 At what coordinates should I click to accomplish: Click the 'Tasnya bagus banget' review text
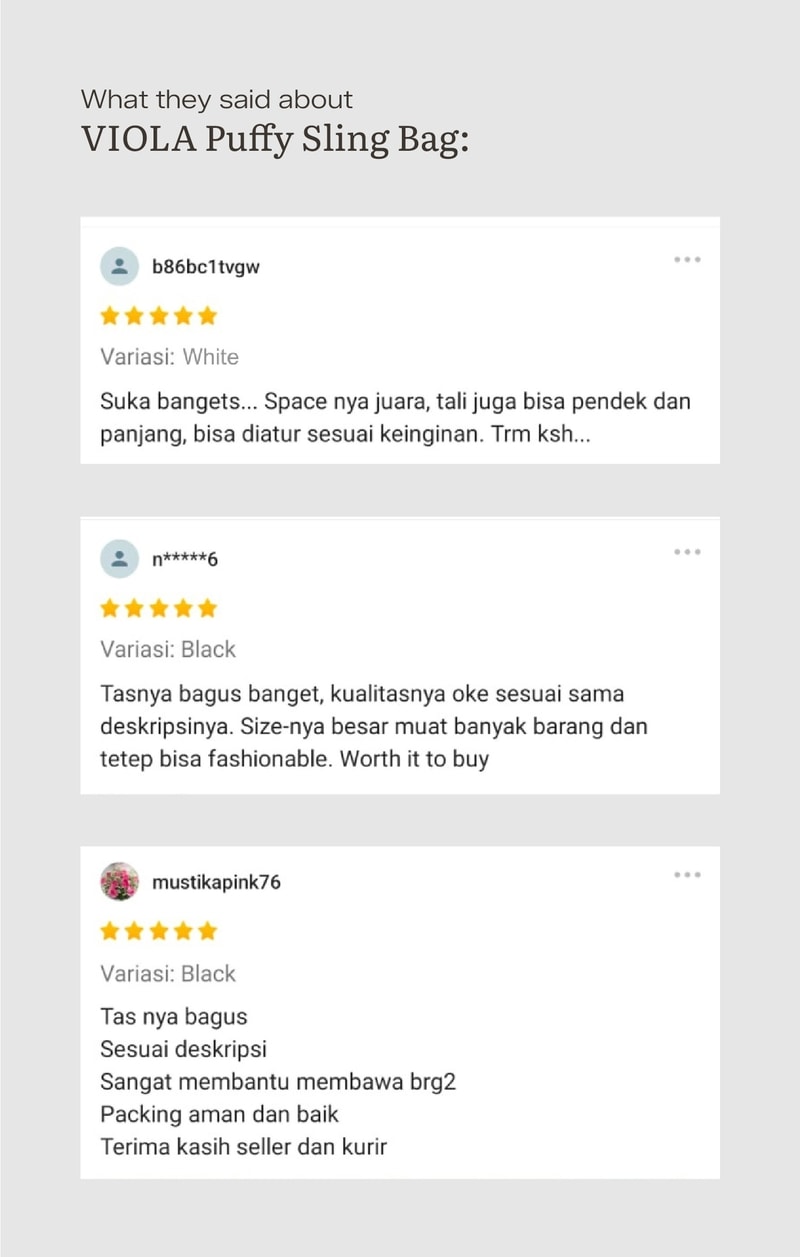click(x=374, y=726)
